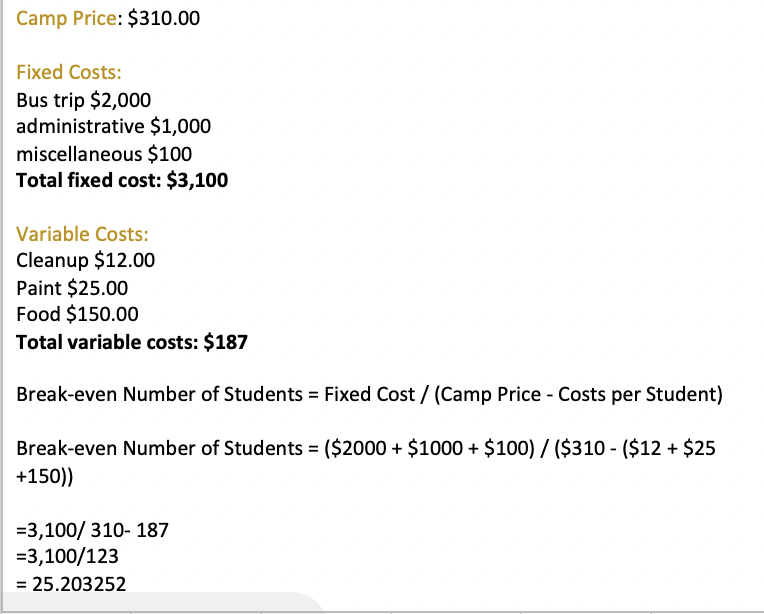
Task: Place cursor on "Bus trip $2,000" line
Action: [84, 100]
